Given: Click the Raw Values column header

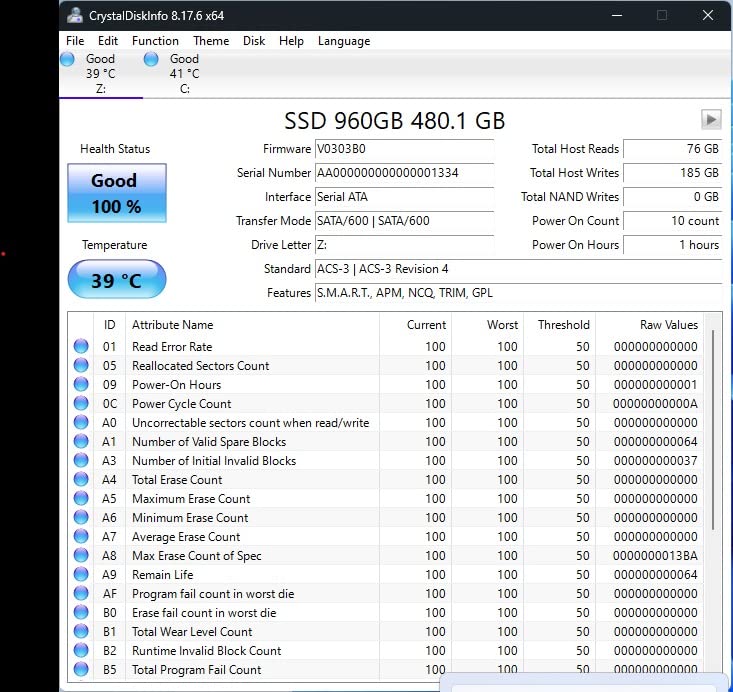Looking at the screenshot, I should point(649,324).
